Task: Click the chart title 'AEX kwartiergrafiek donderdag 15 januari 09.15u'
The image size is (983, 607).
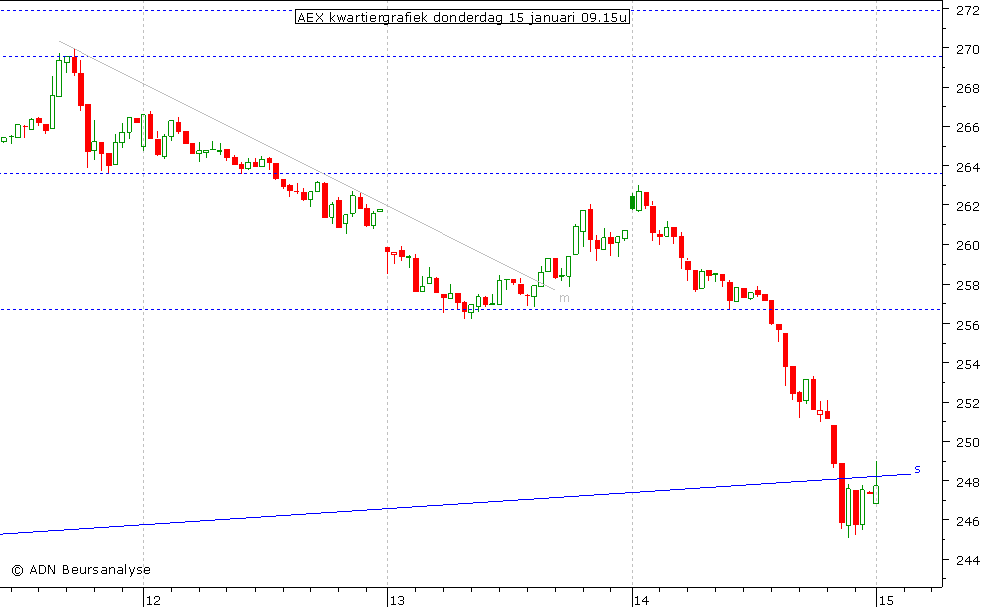Action: (463, 17)
